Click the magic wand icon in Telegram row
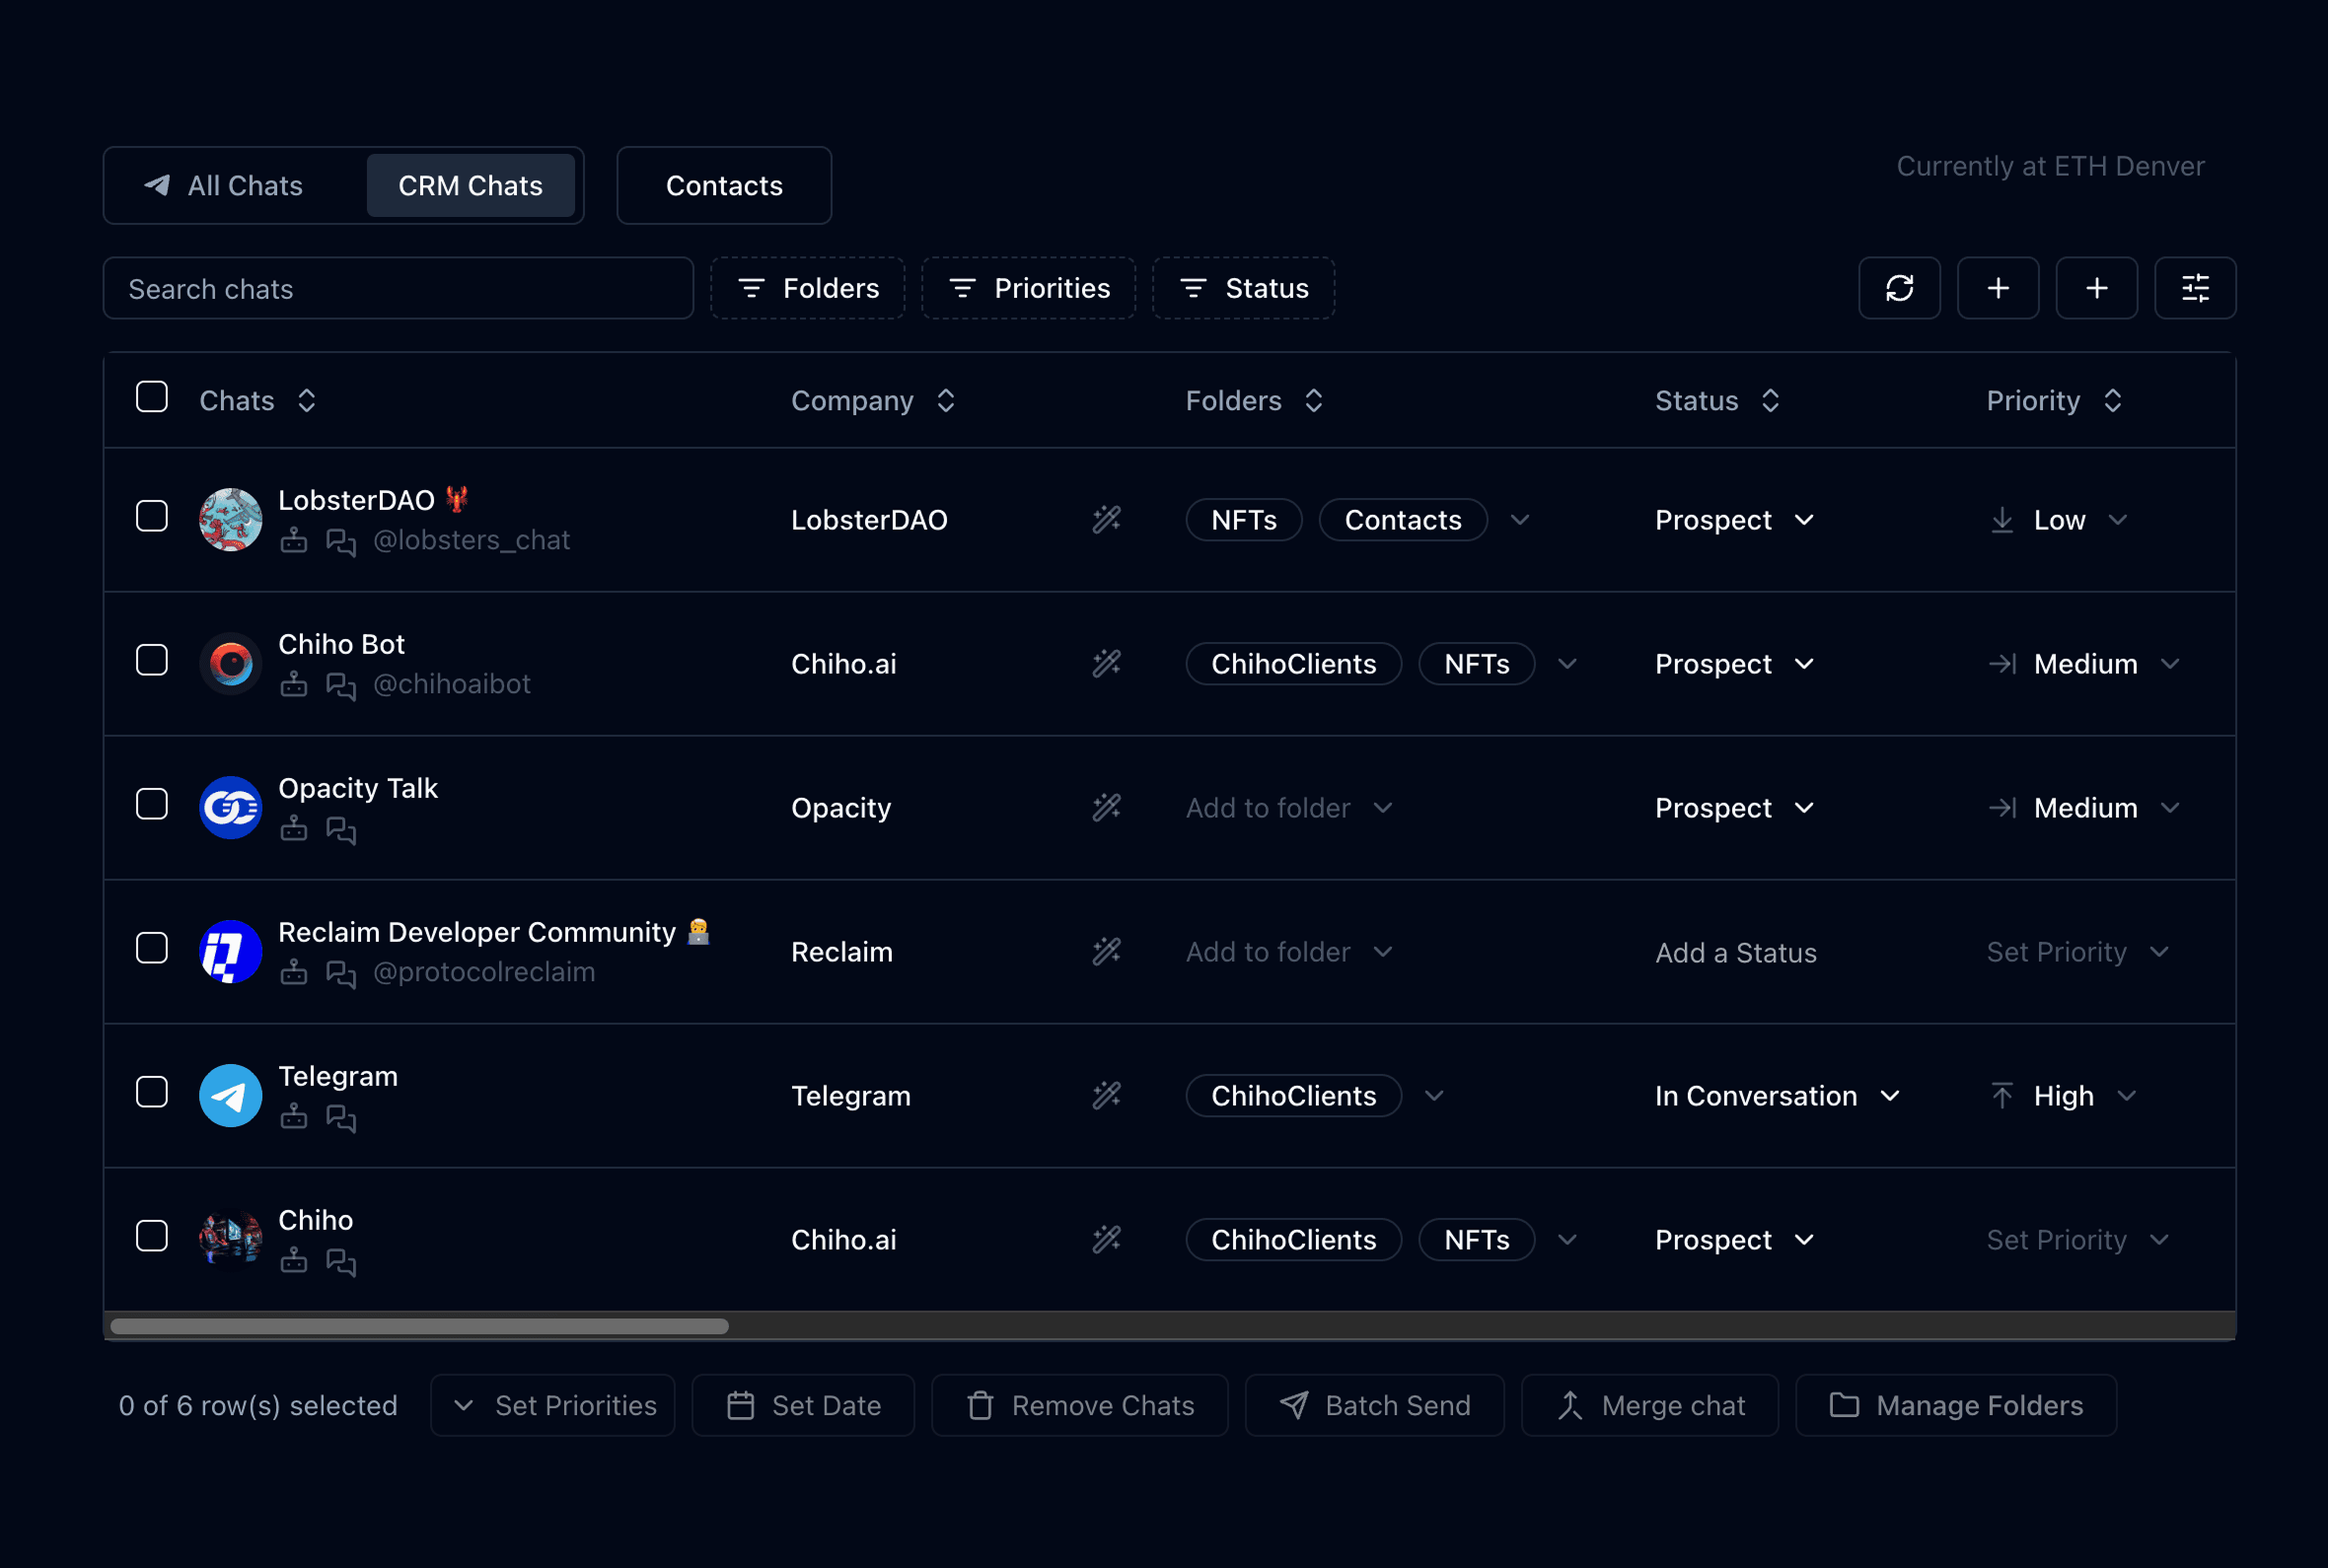Screen dimensions: 2328x1568 point(1106,1095)
